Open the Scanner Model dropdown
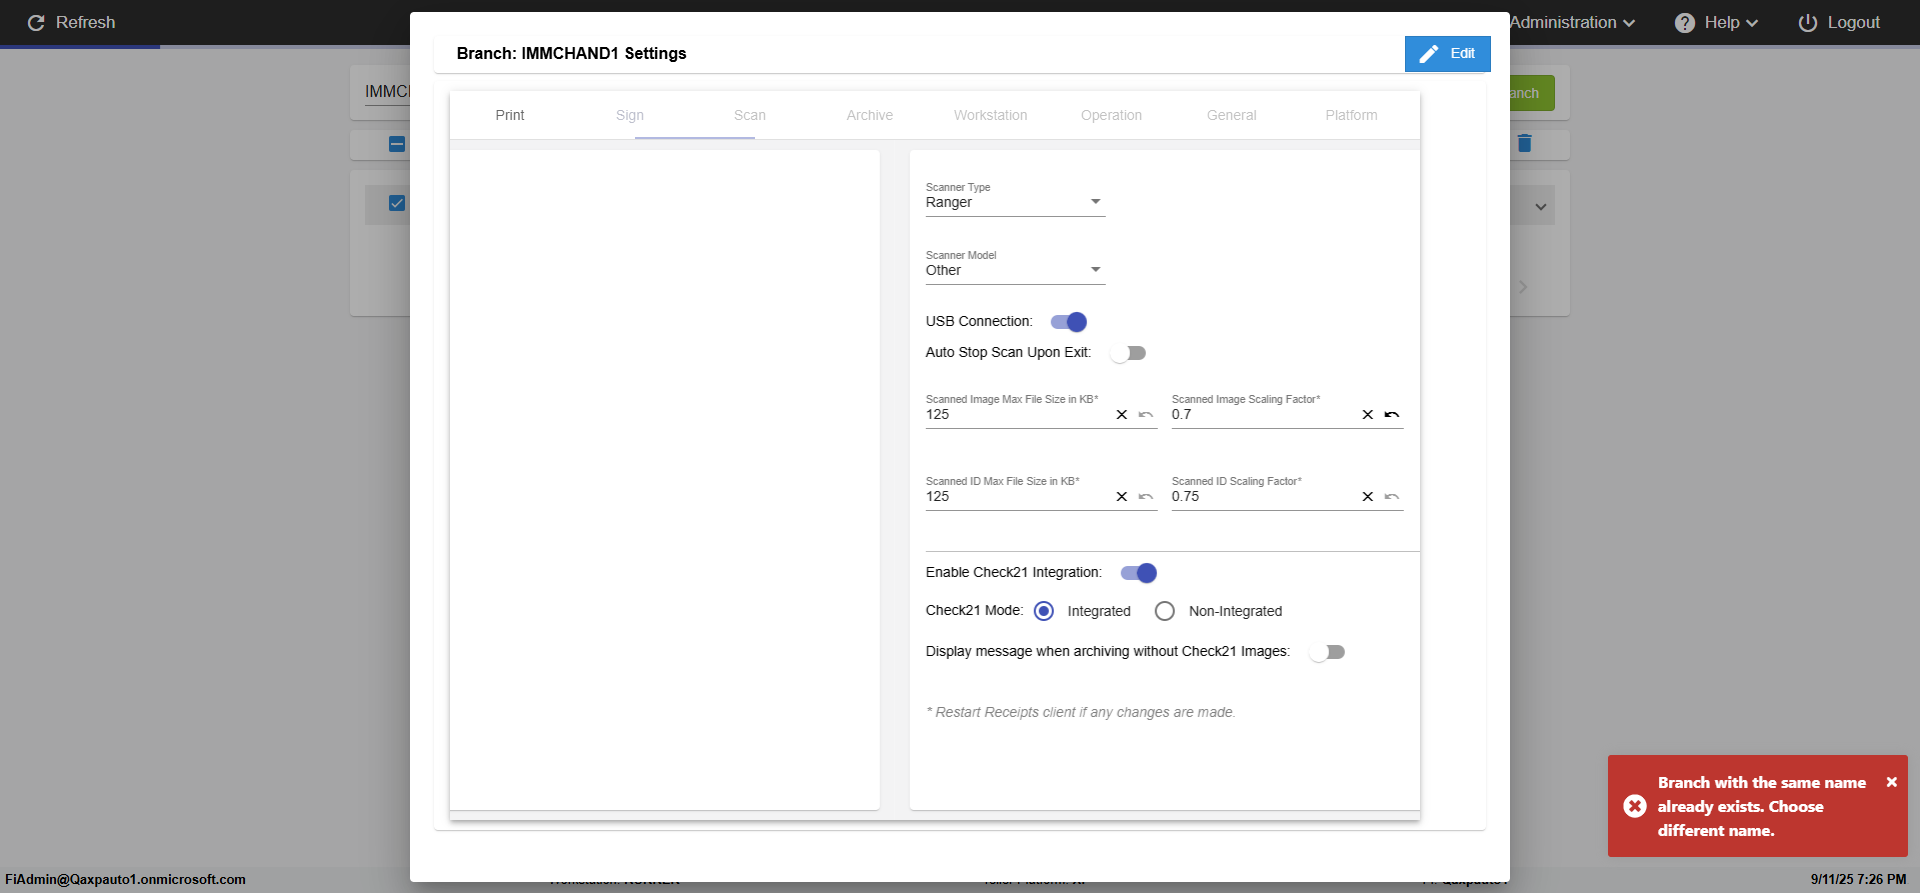 point(1014,270)
